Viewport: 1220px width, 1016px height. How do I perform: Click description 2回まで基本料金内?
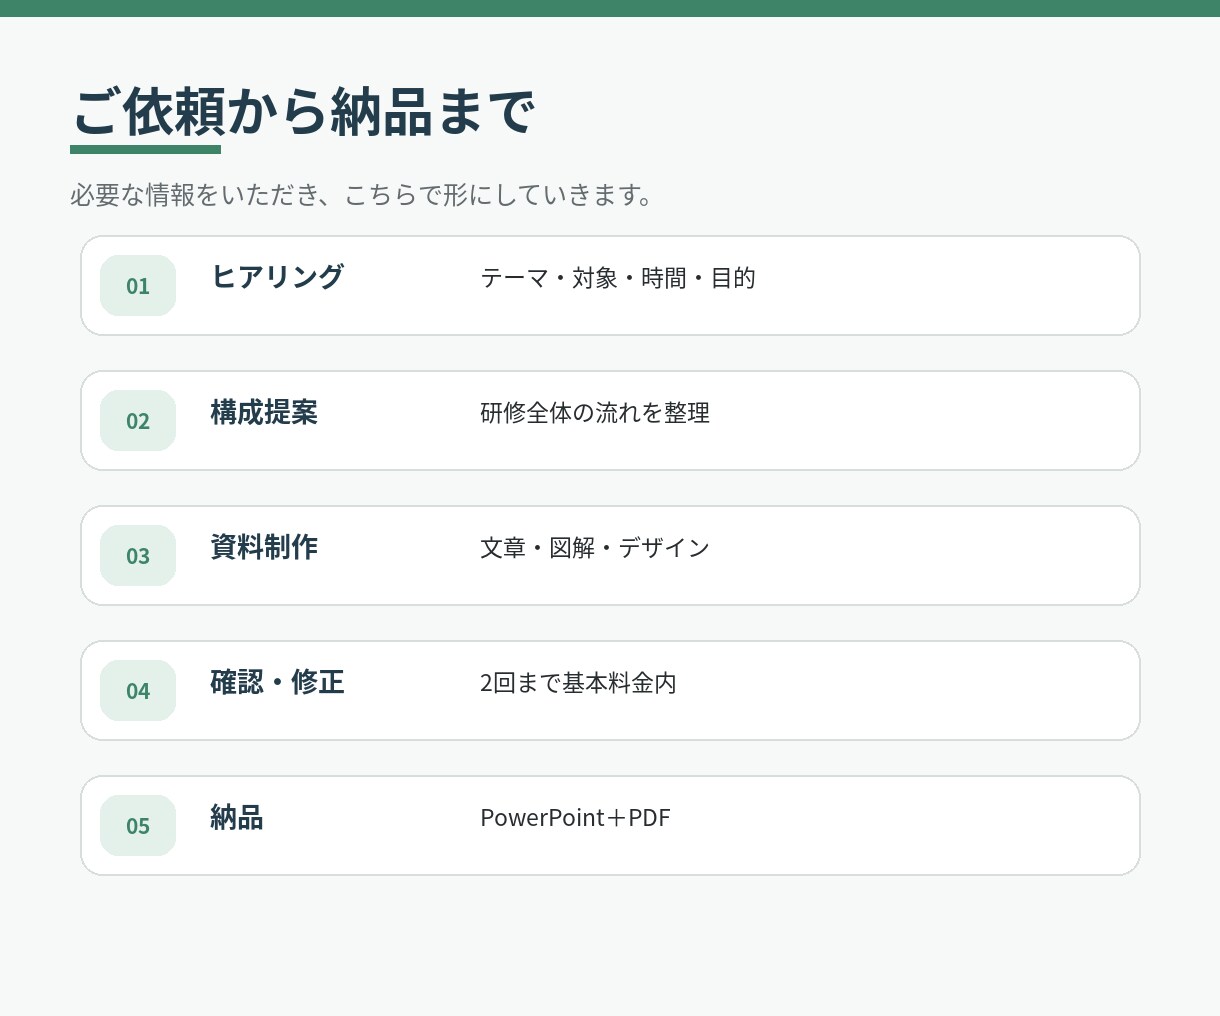click(578, 683)
